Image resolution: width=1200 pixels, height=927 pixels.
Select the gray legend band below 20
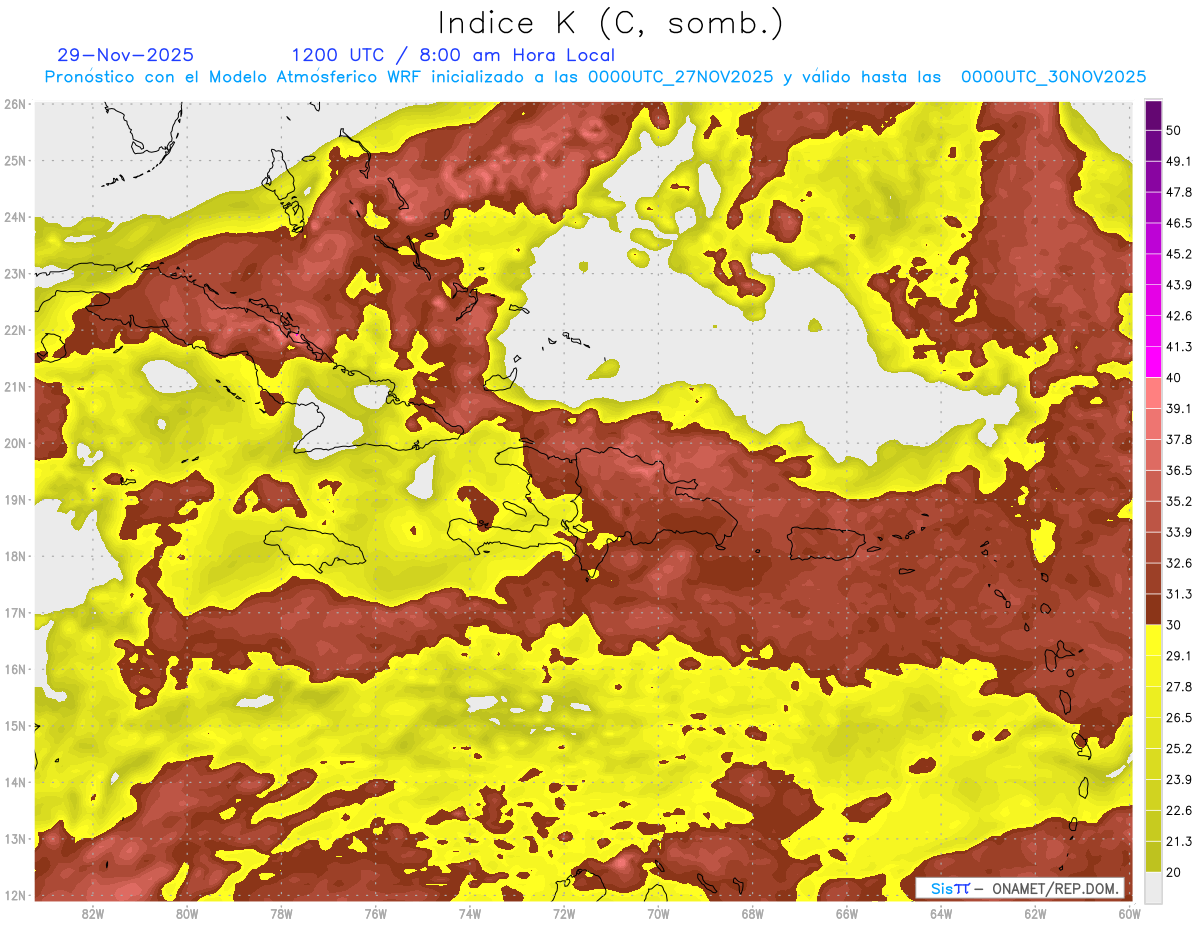(x=1153, y=886)
